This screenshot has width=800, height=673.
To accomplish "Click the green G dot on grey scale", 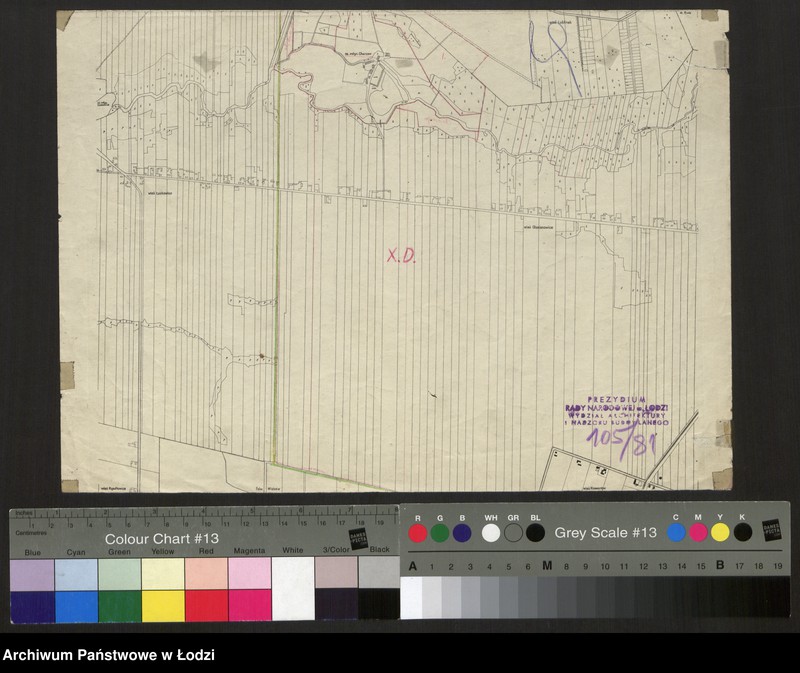I will pos(440,533).
